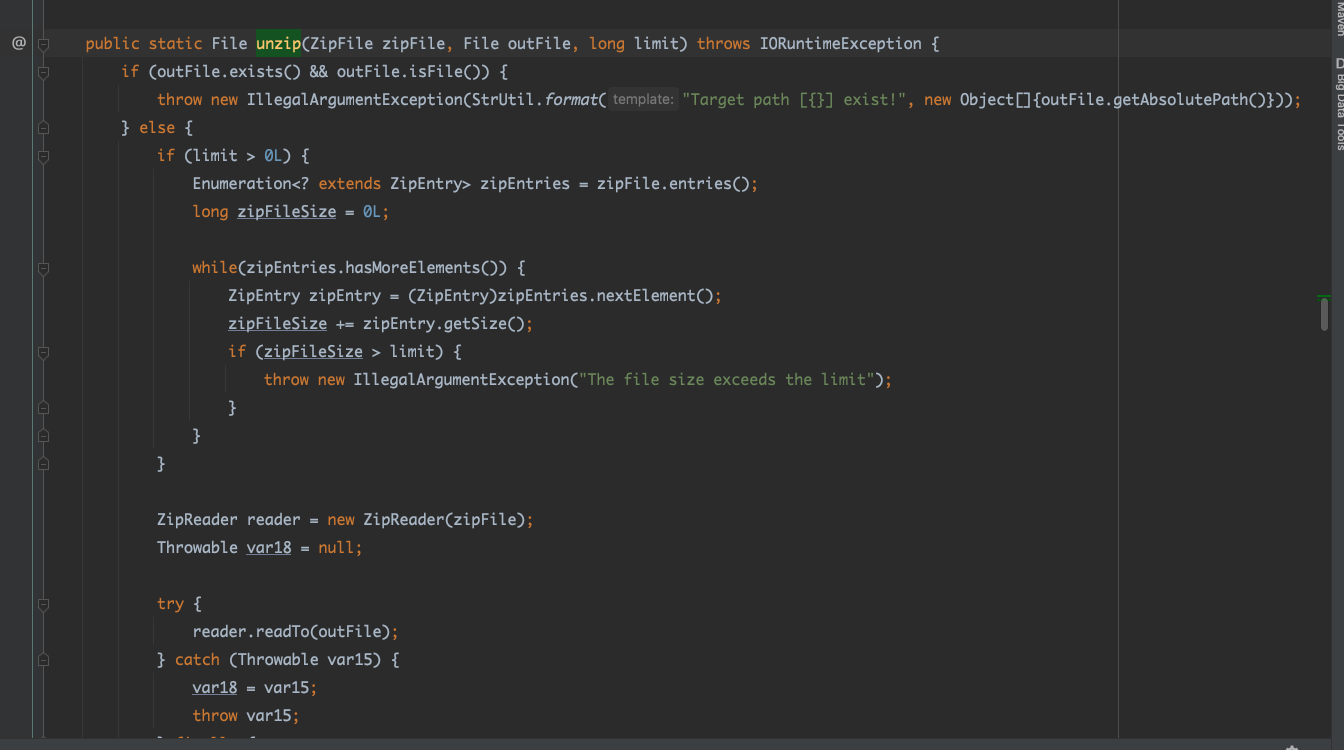
Task: Fold the '} else {' block in the gutter
Action: [x=43, y=128]
